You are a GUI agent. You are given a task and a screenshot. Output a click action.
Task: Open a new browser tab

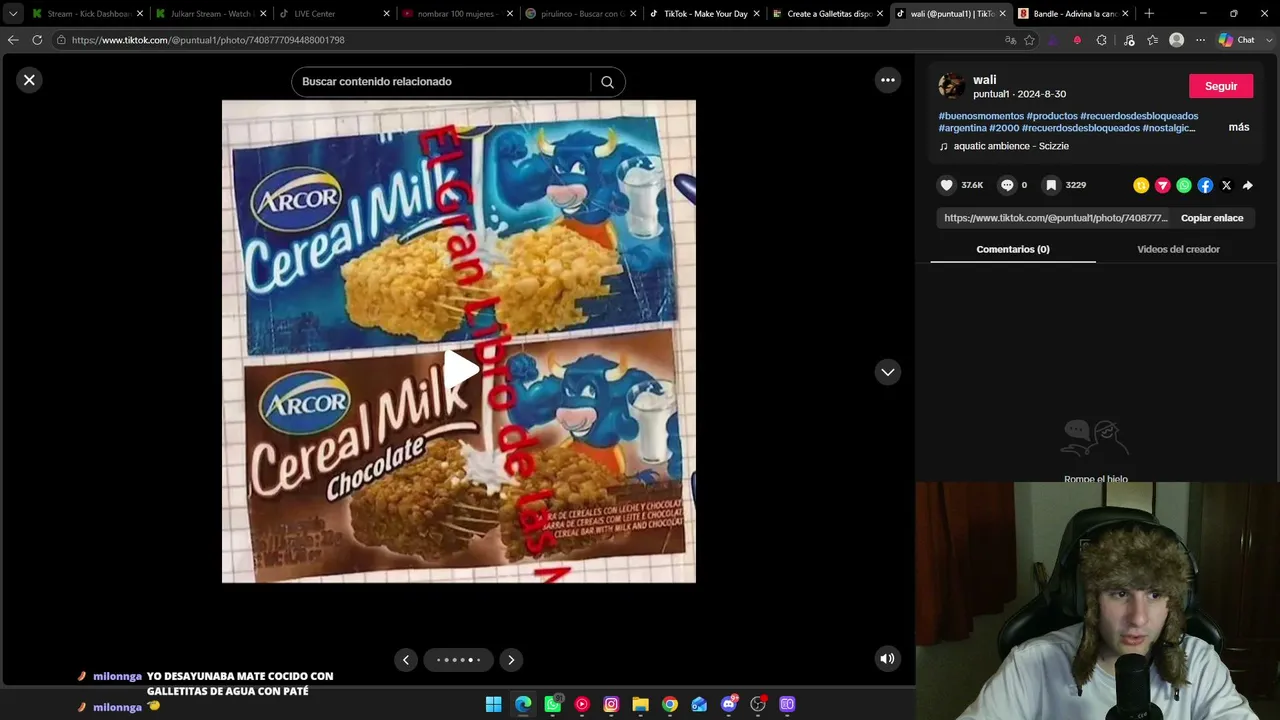pos(1149,14)
